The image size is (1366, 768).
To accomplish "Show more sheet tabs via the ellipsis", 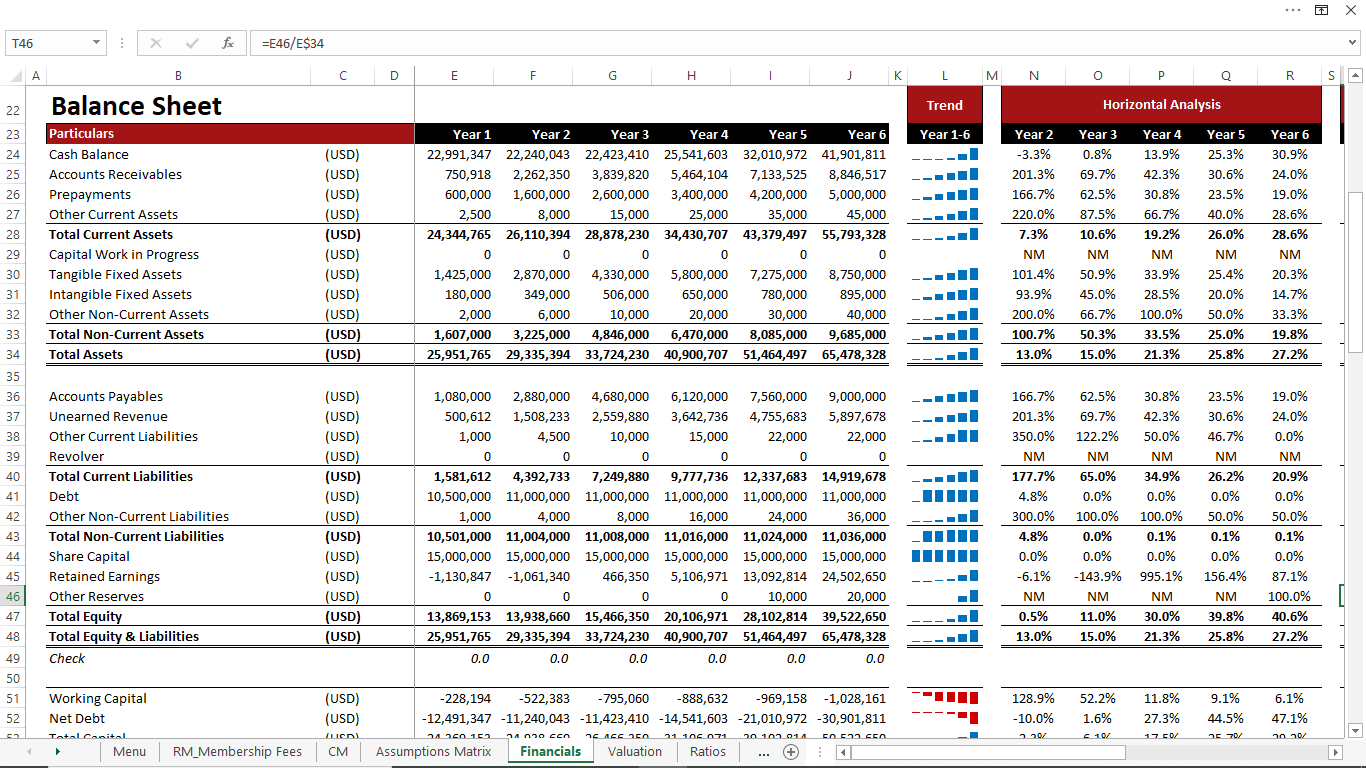I will pyautogui.click(x=764, y=752).
